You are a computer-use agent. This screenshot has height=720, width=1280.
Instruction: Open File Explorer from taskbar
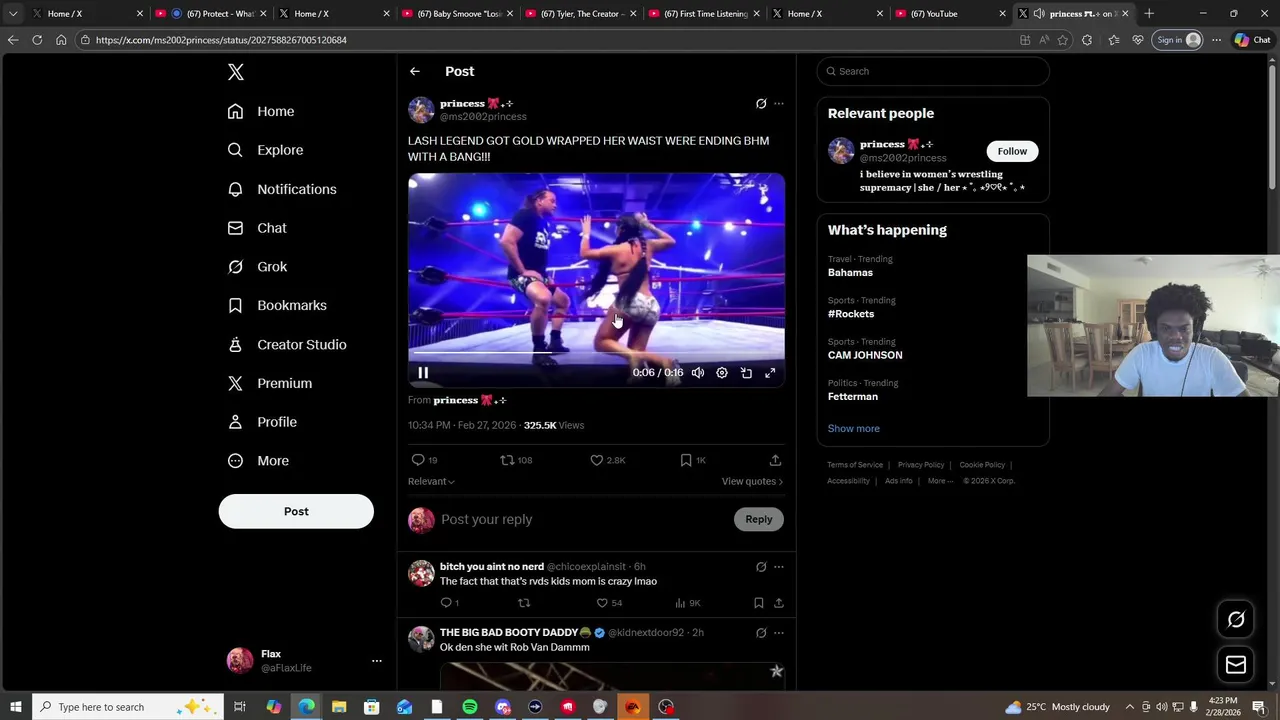pyautogui.click(x=339, y=707)
